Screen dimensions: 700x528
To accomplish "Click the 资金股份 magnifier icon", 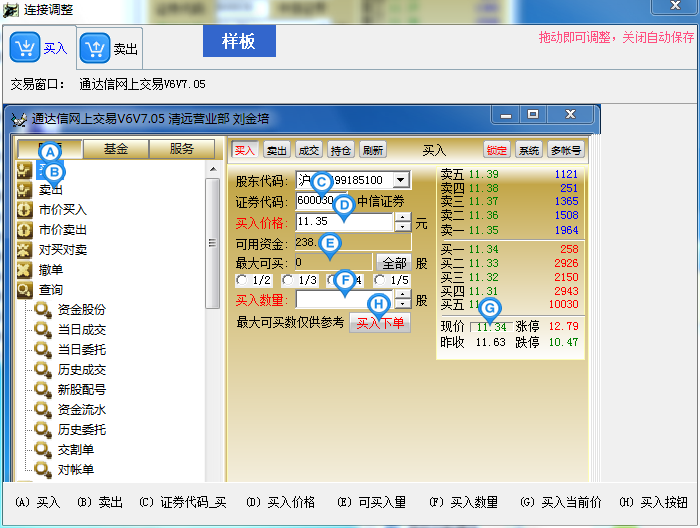I will point(43,310).
